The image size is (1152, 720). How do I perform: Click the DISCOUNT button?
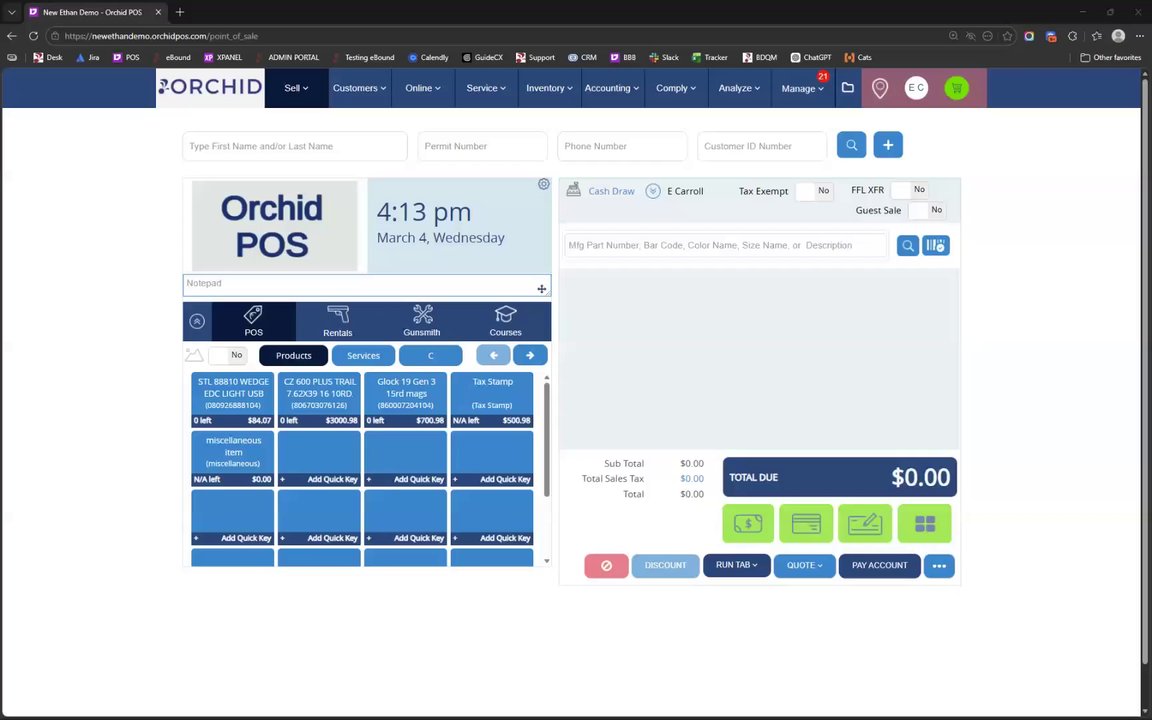point(666,566)
